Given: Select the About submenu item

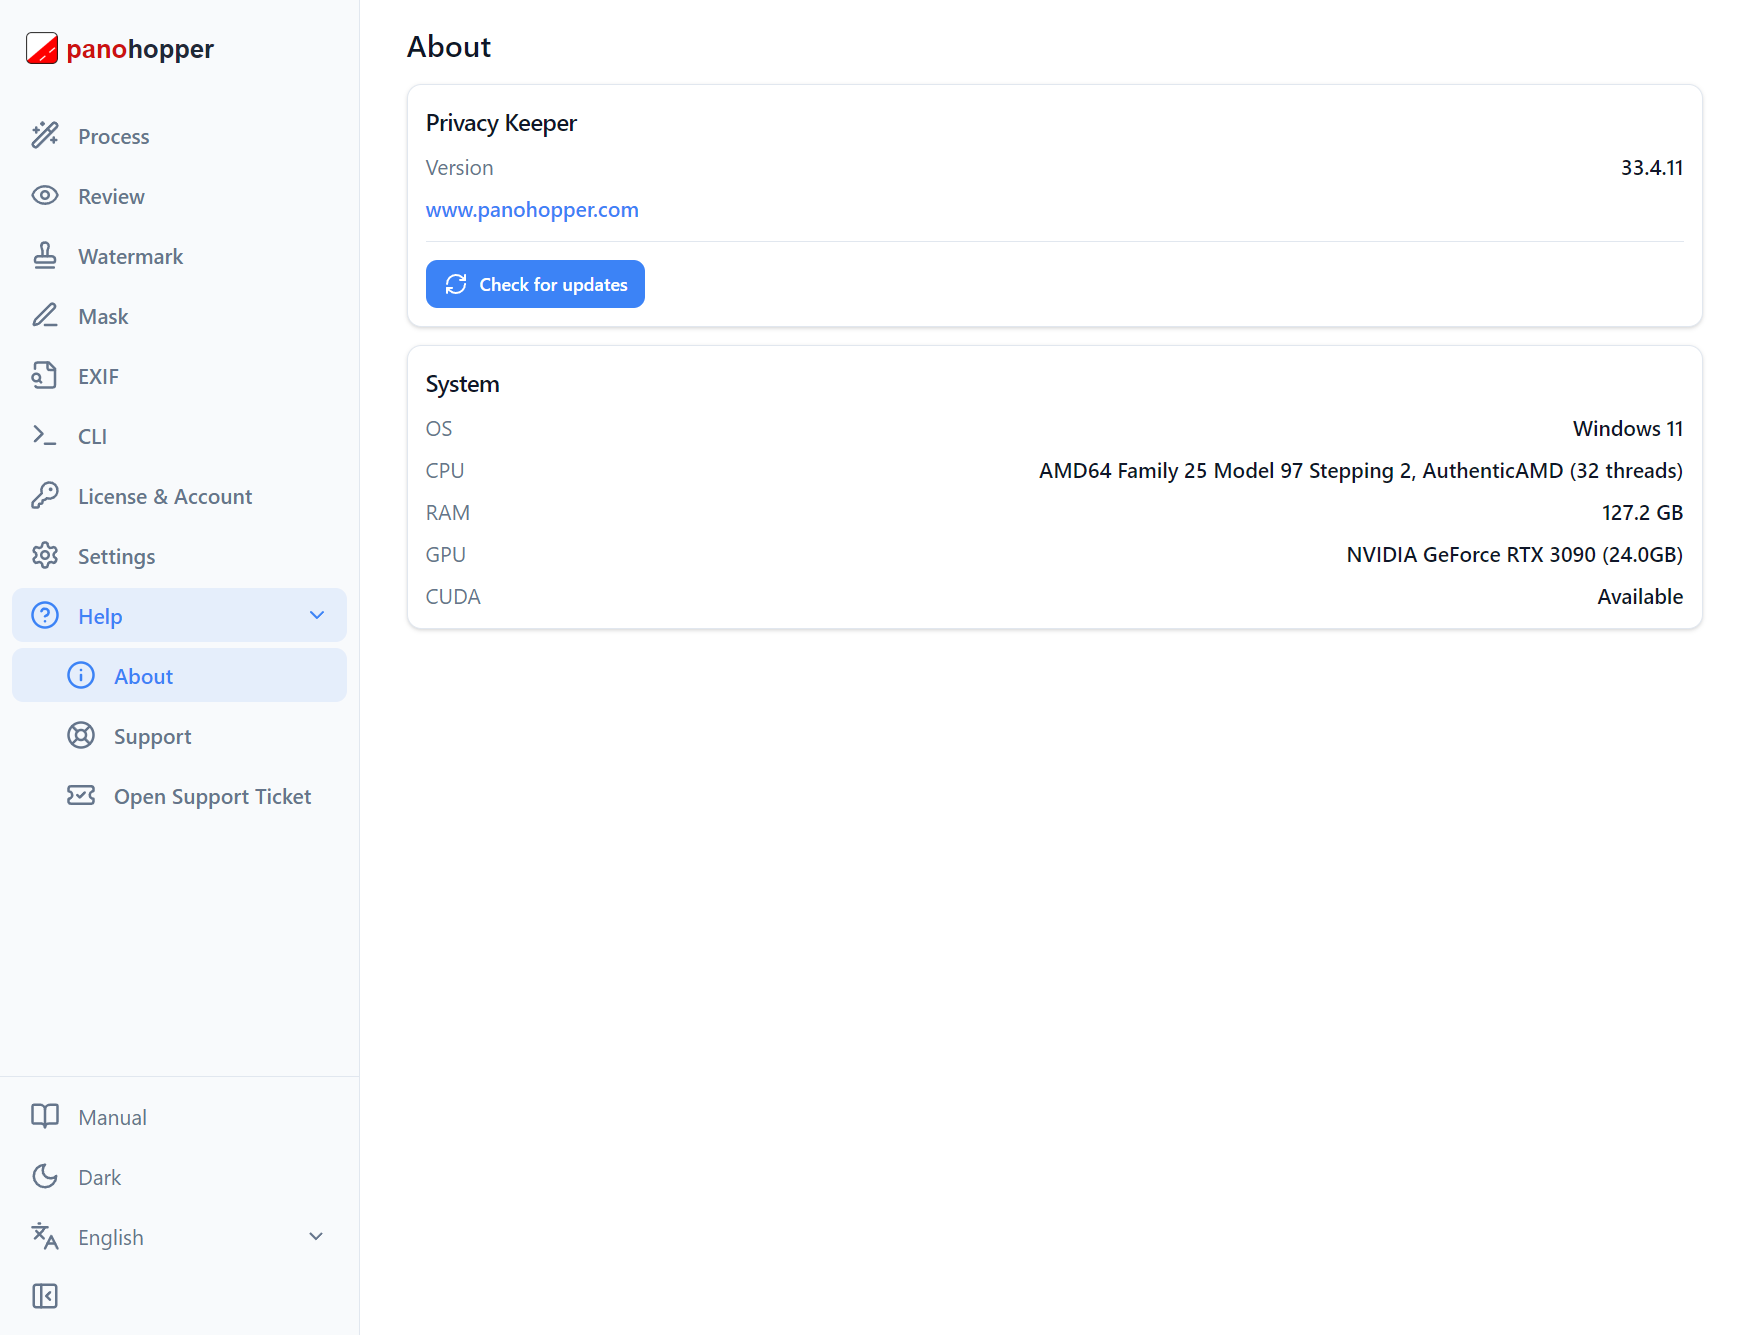Looking at the screenshot, I should [x=179, y=675].
